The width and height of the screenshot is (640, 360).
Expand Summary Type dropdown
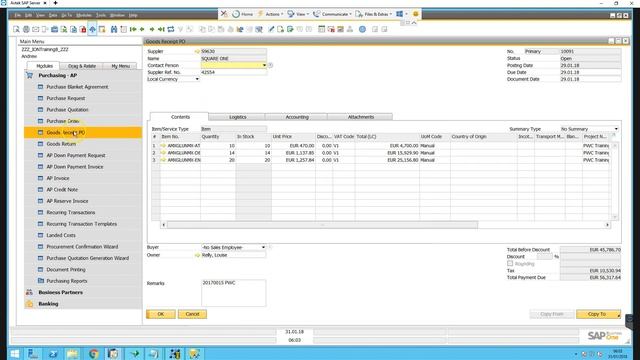click(x=616, y=129)
